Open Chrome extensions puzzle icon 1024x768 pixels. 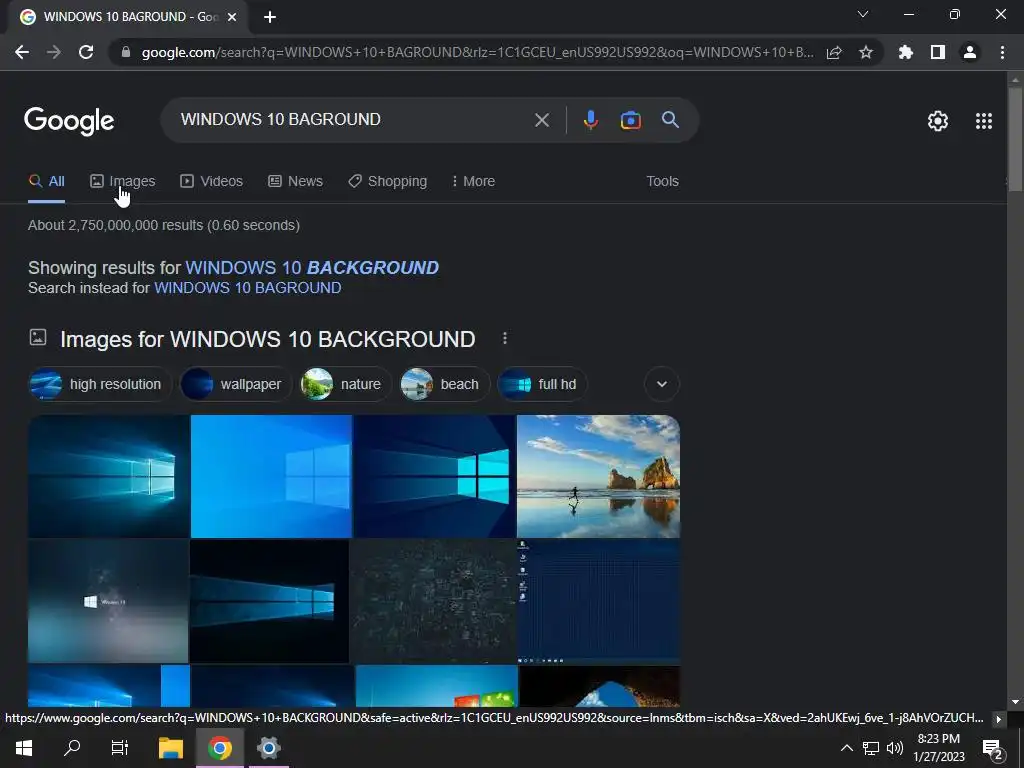[906, 52]
